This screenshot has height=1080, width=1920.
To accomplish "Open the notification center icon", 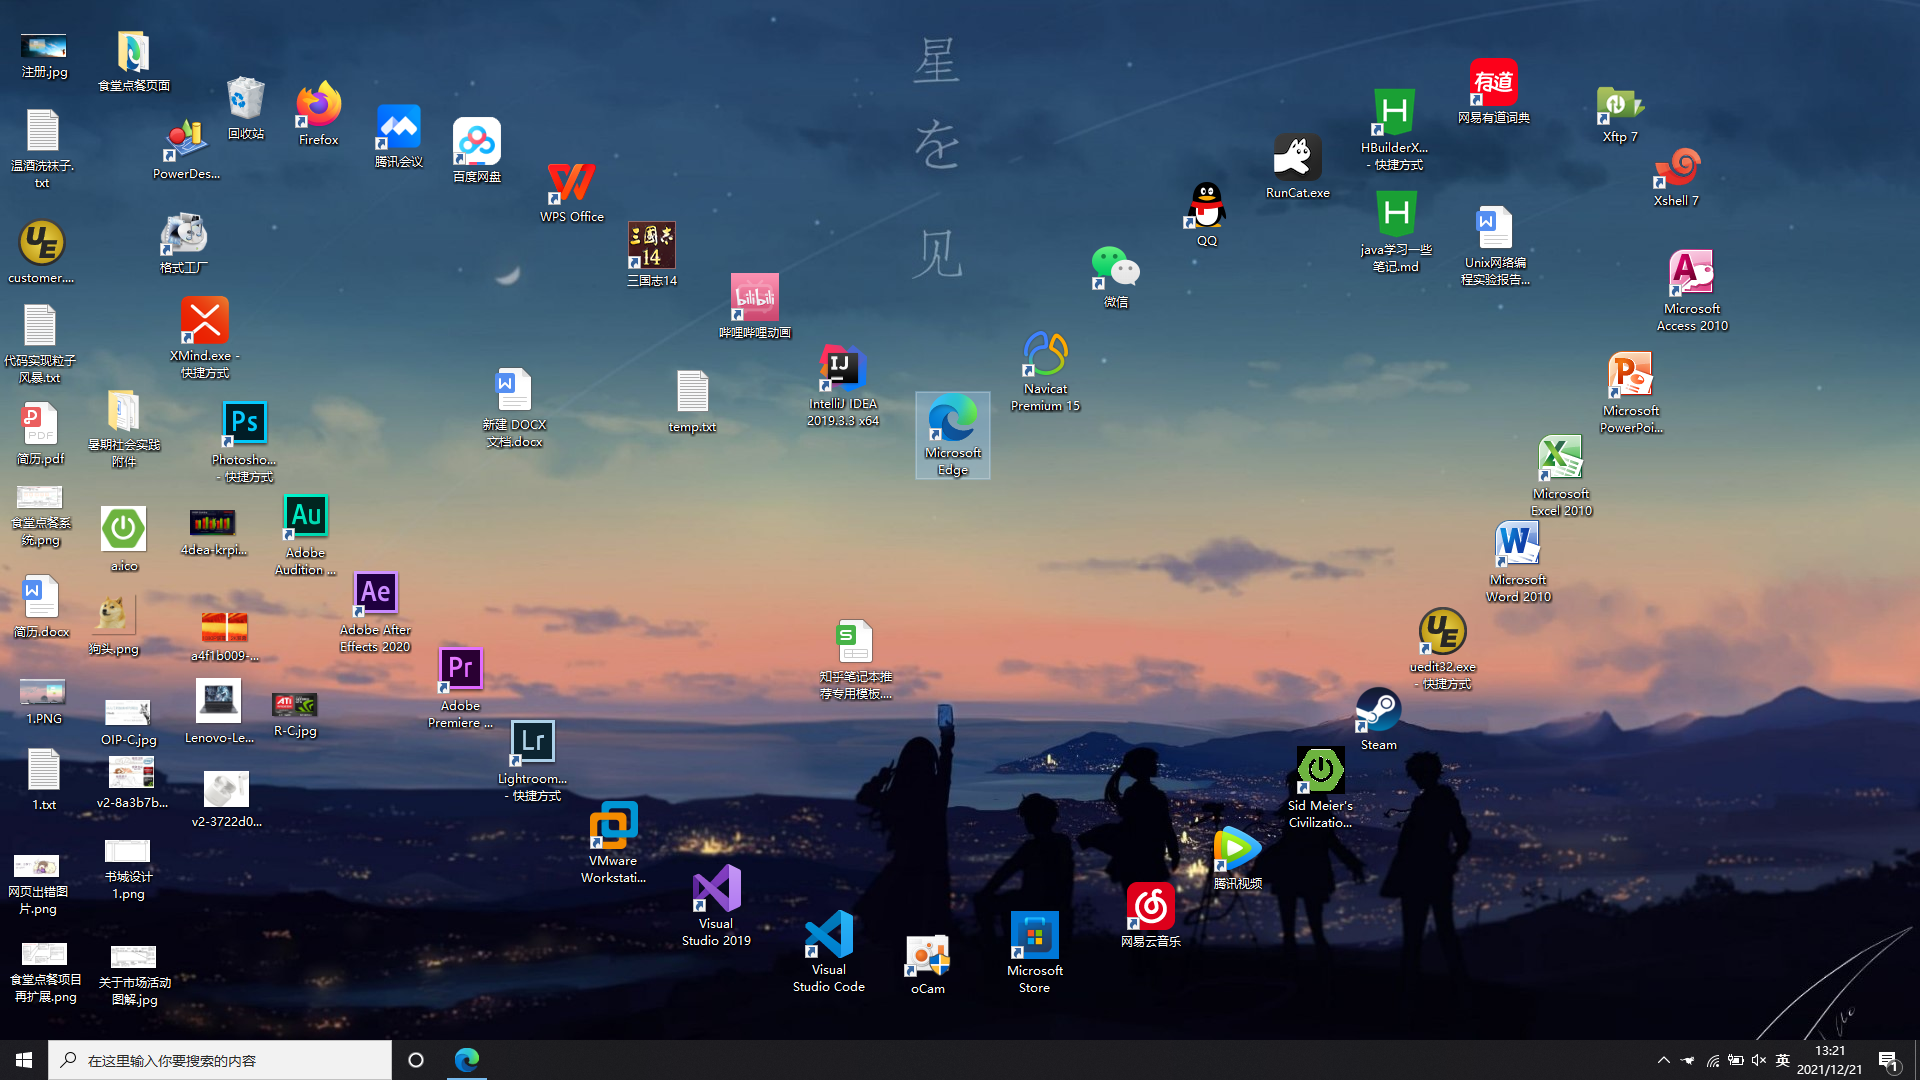I will click(1888, 1060).
